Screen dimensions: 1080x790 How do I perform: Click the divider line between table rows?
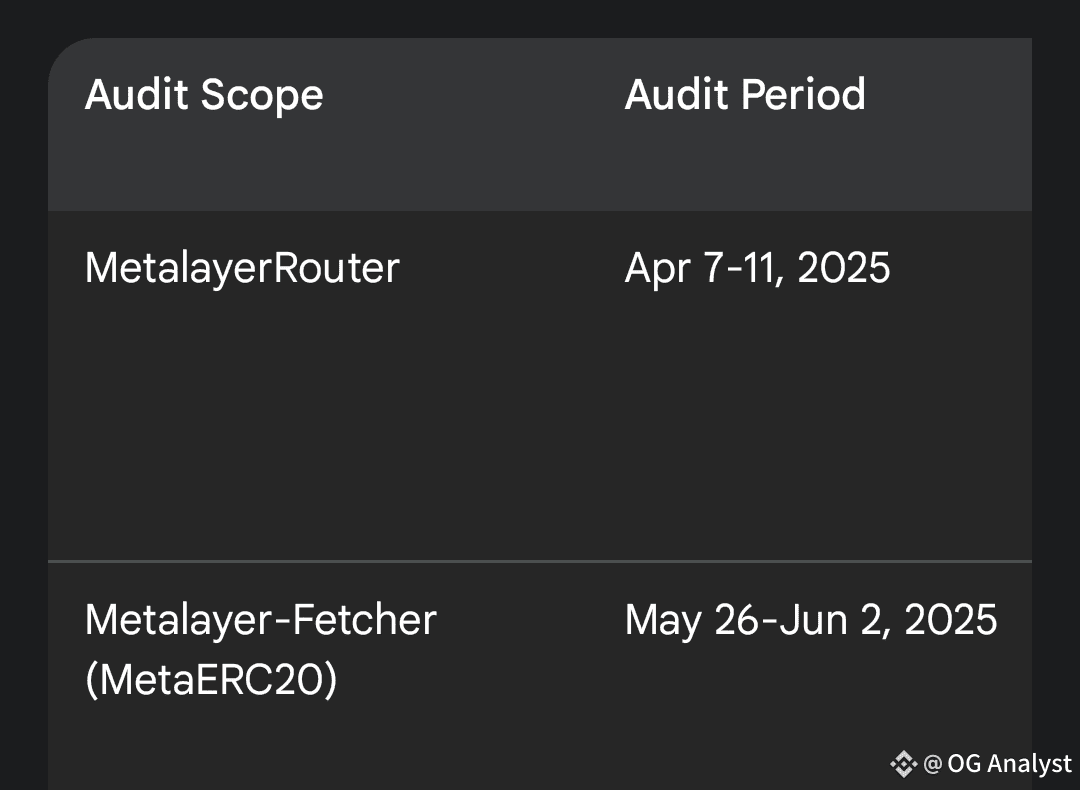pos(540,561)
